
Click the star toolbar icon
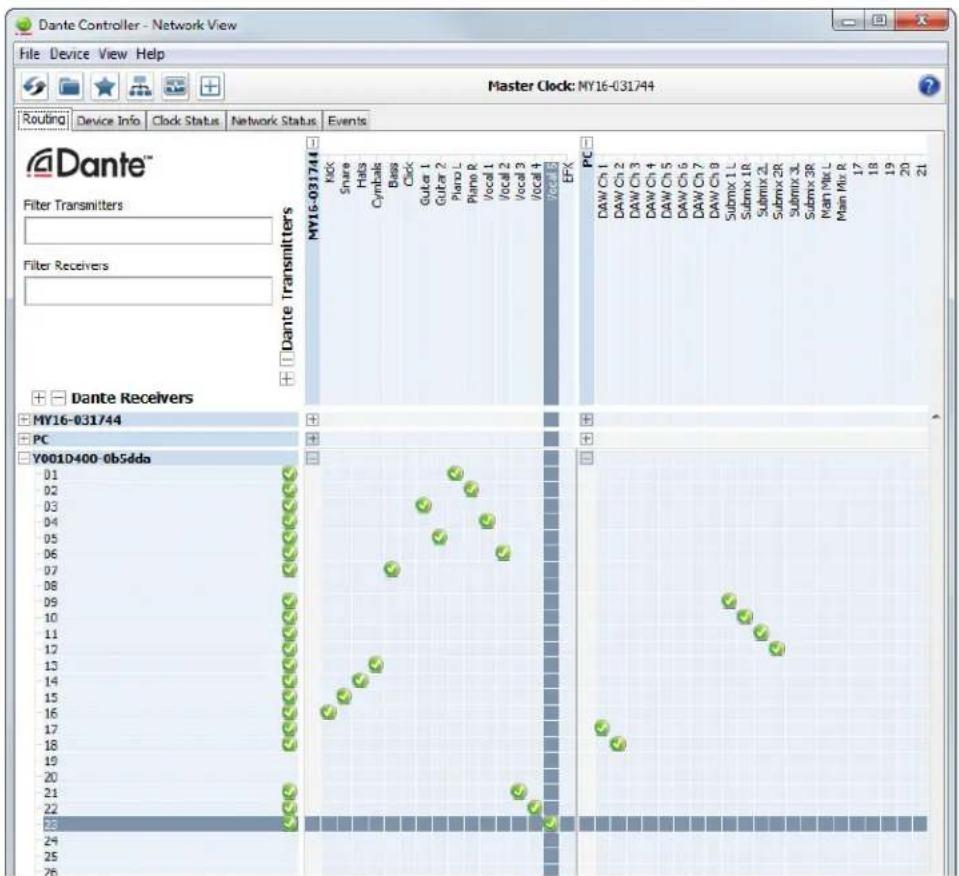pyautogui.click(x=105, y=86)
